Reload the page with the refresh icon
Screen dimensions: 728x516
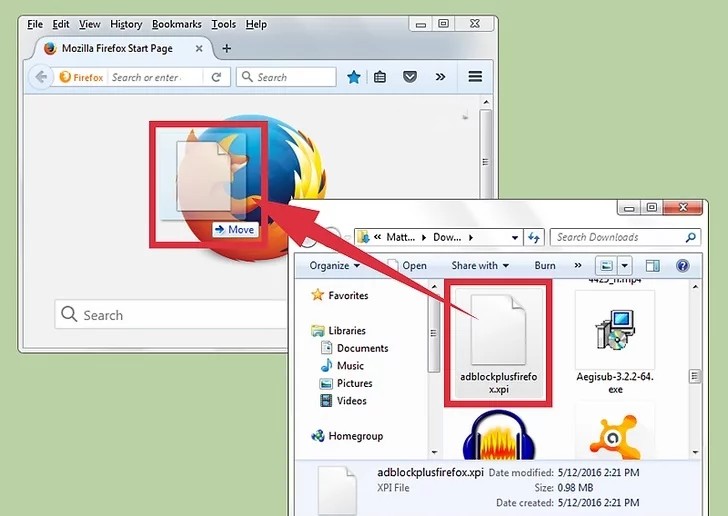(216, 77)
